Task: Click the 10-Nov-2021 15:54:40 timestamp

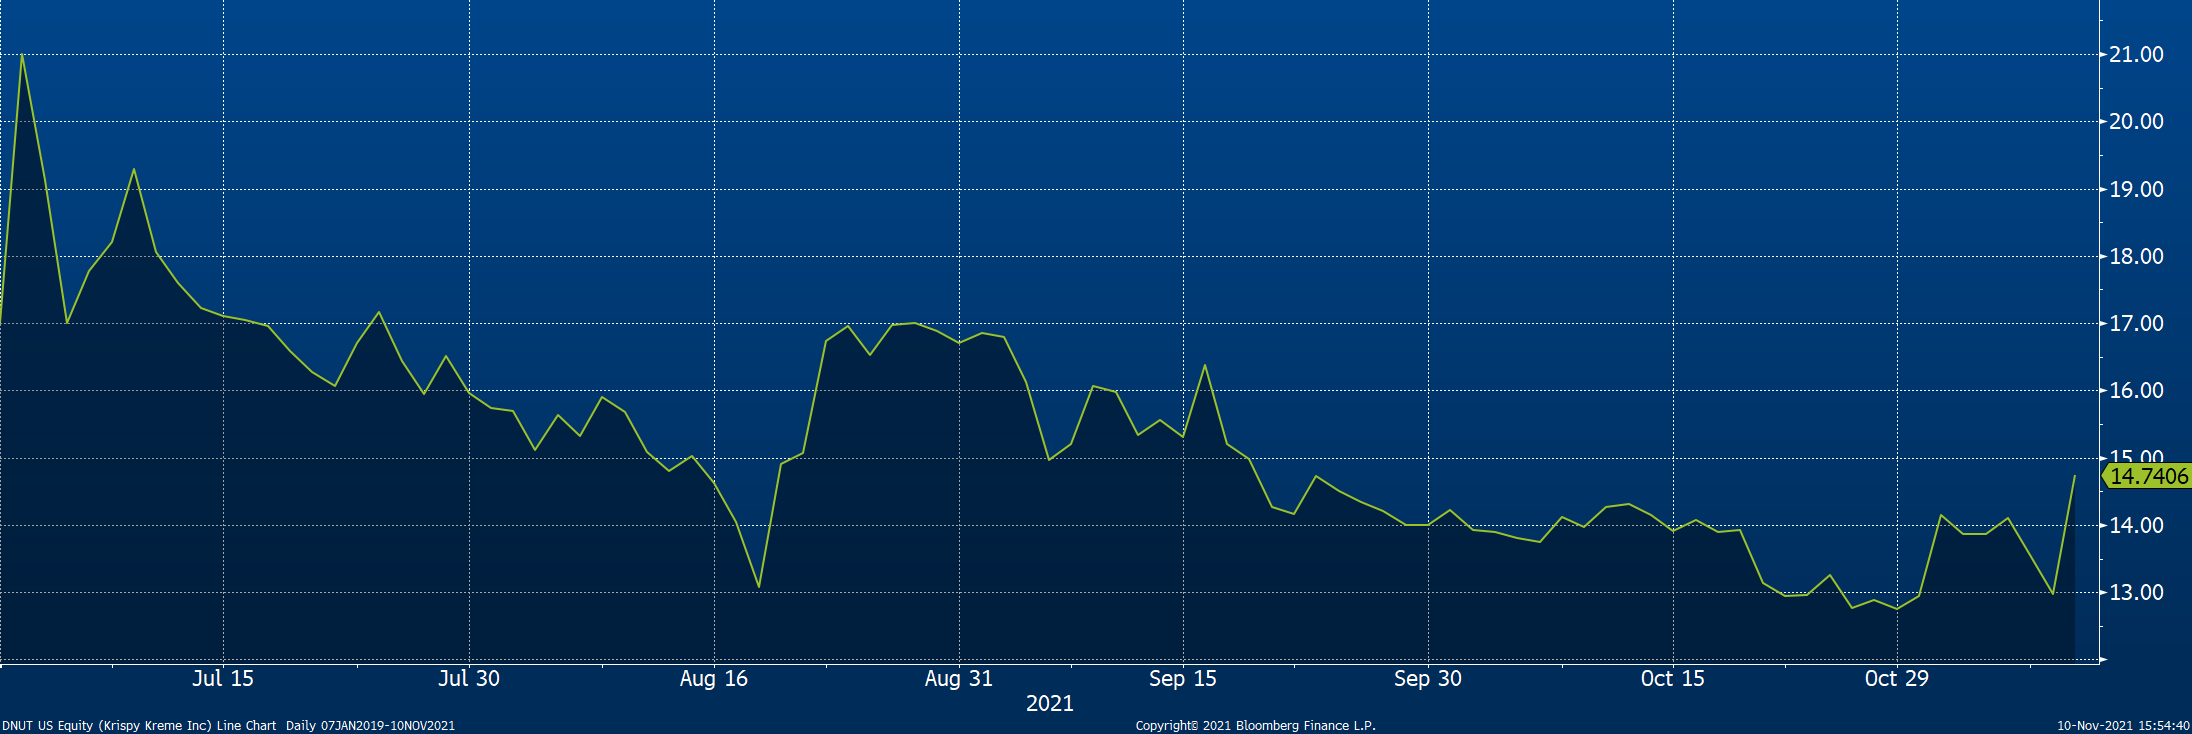Action: 2123,726
